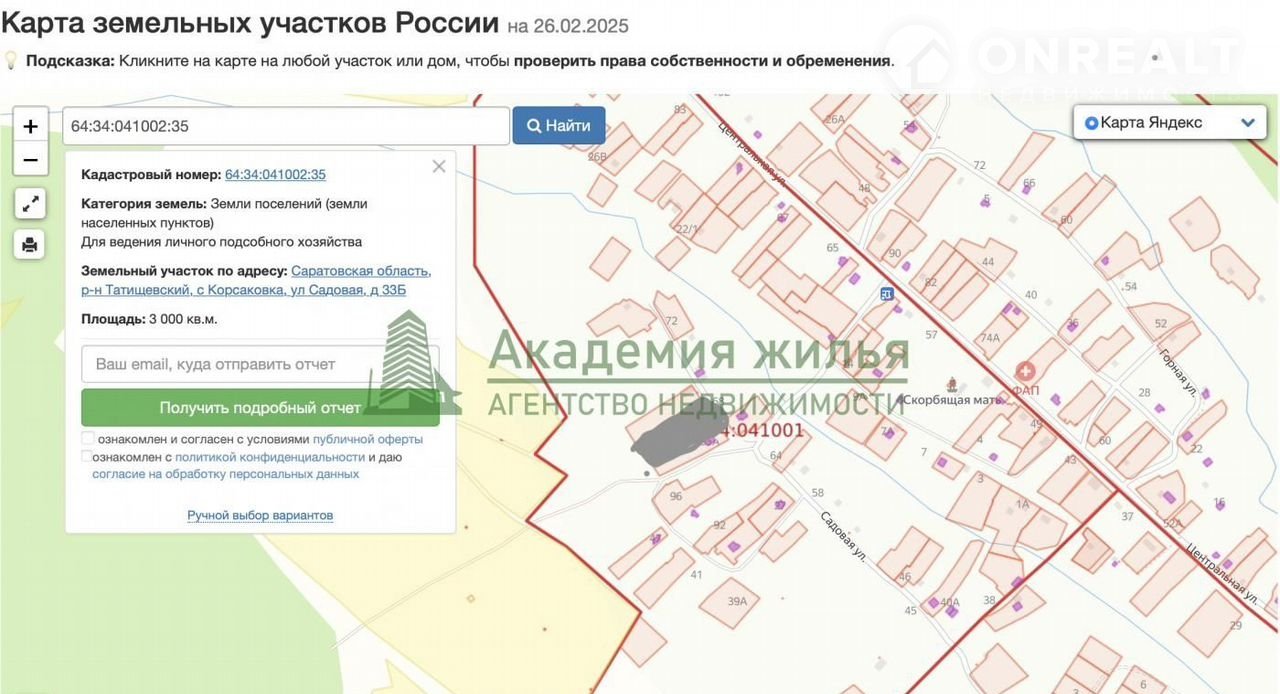Zoom out the map with minus button
The height and width of the screenshot is (694, 1280).
coord(30,160)
